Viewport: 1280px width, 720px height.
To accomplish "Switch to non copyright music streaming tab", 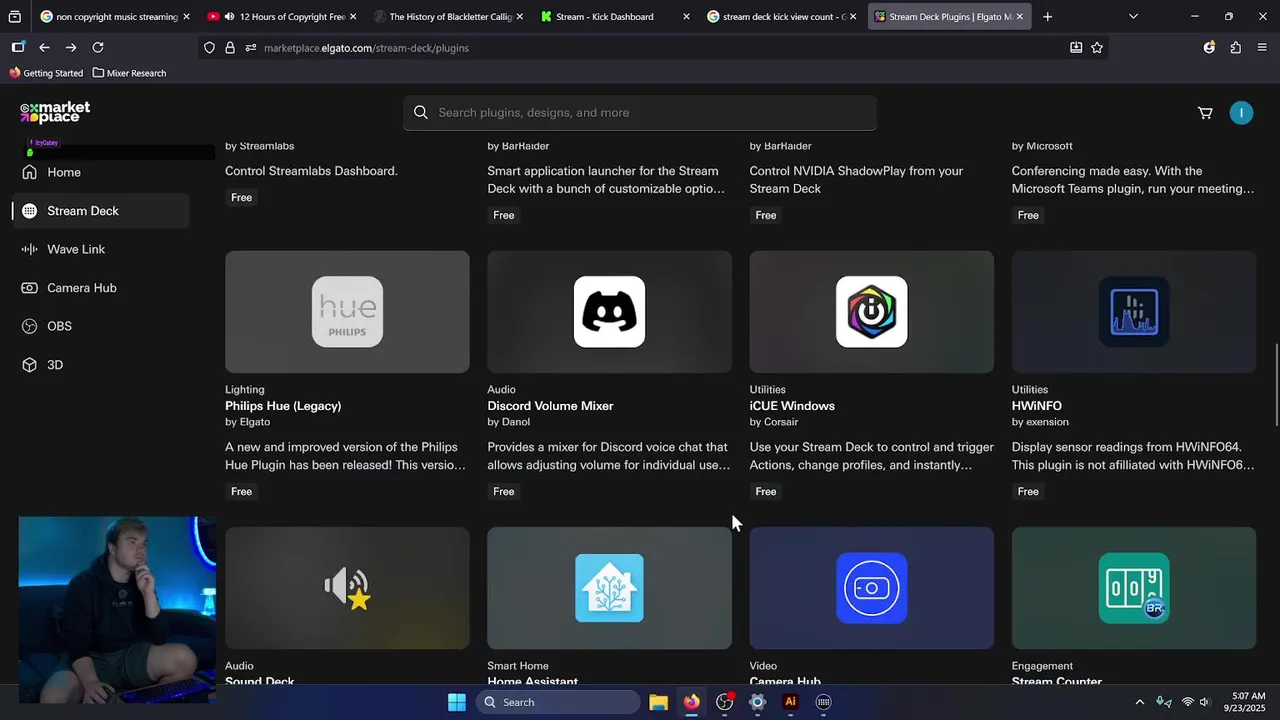I will pyautogui.click(x=115, y=16).
